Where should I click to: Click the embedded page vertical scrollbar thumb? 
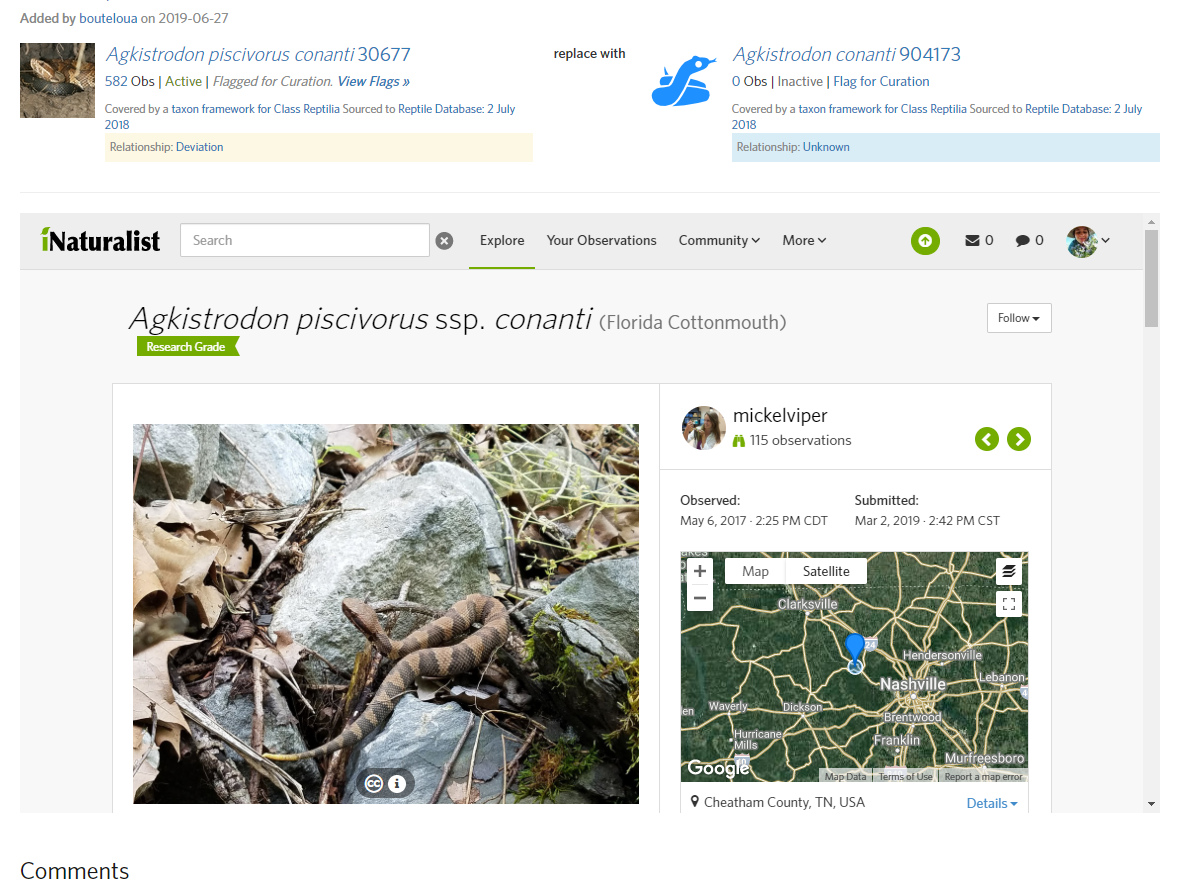coord(1151,278)
